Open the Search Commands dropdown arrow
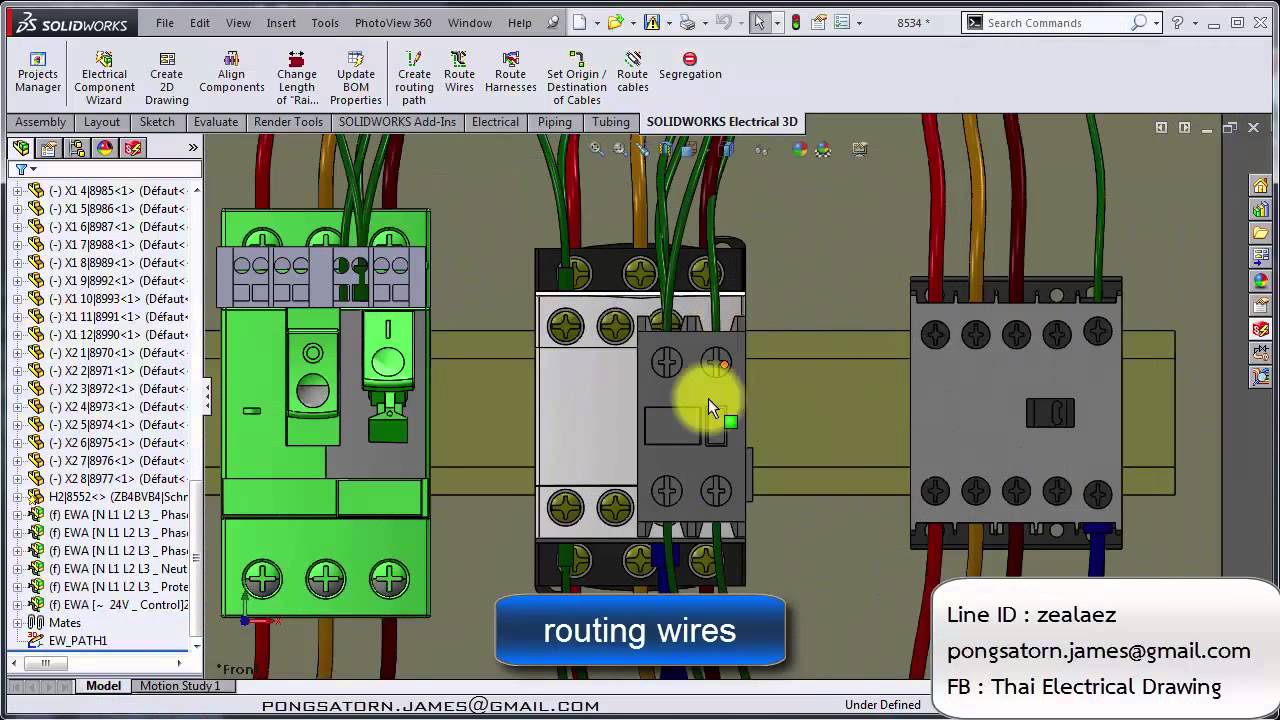 click(x=1156, y=22)
